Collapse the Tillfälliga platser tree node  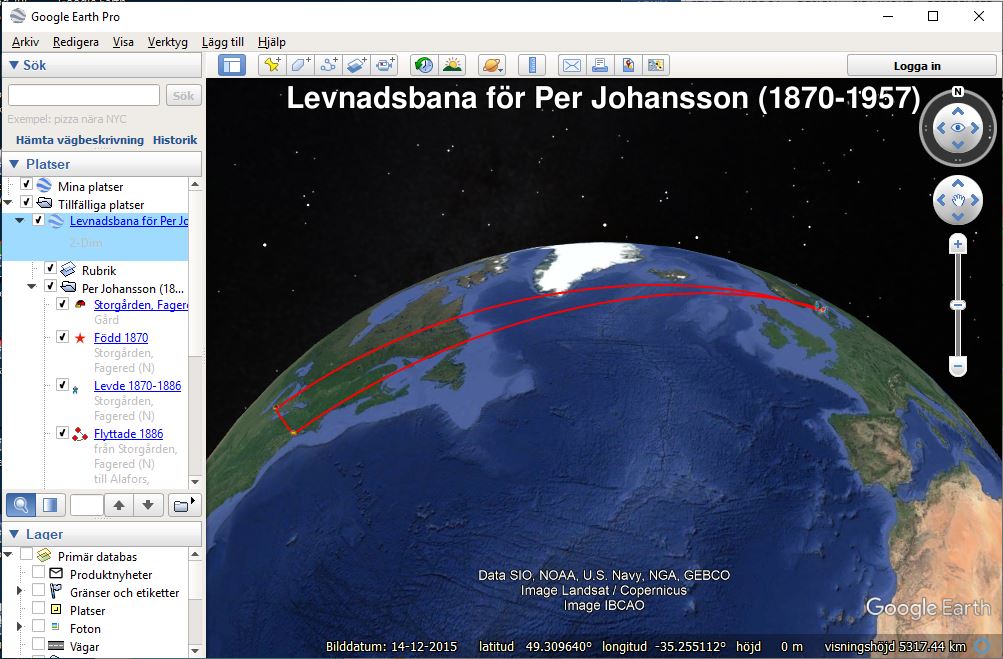8,203
